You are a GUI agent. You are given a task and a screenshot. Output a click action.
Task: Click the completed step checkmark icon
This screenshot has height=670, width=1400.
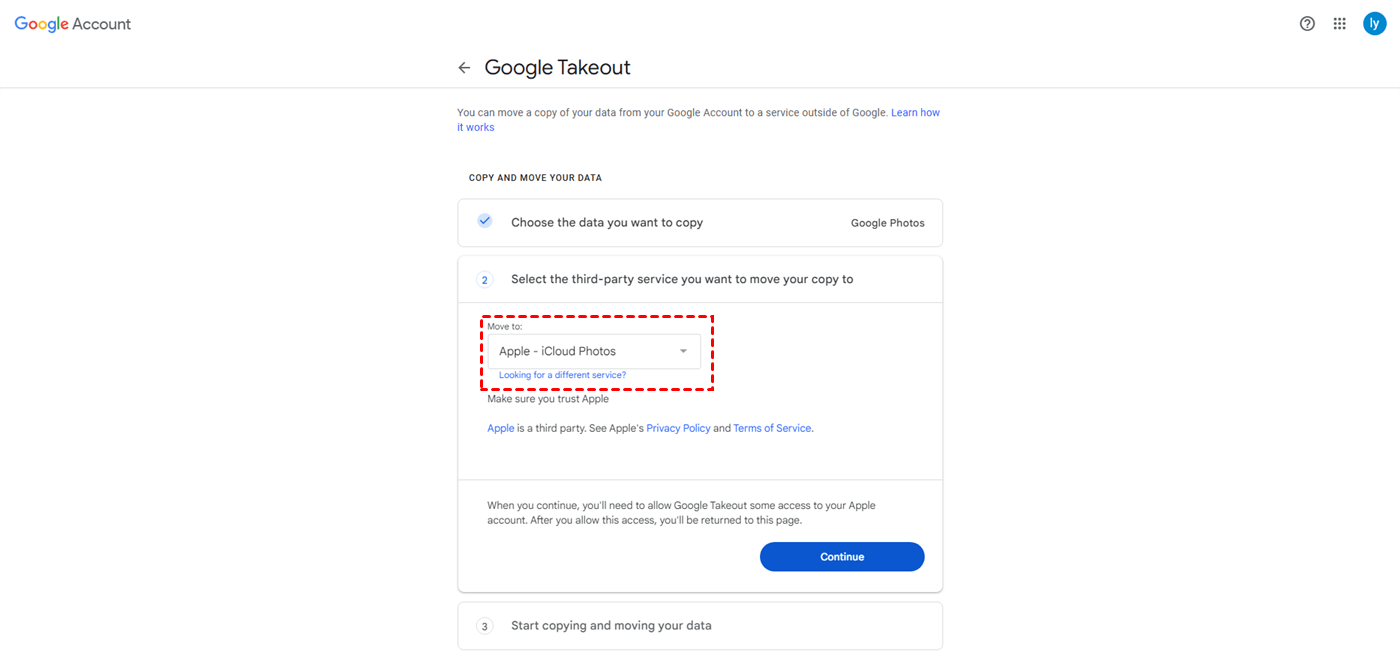[485, 221]
